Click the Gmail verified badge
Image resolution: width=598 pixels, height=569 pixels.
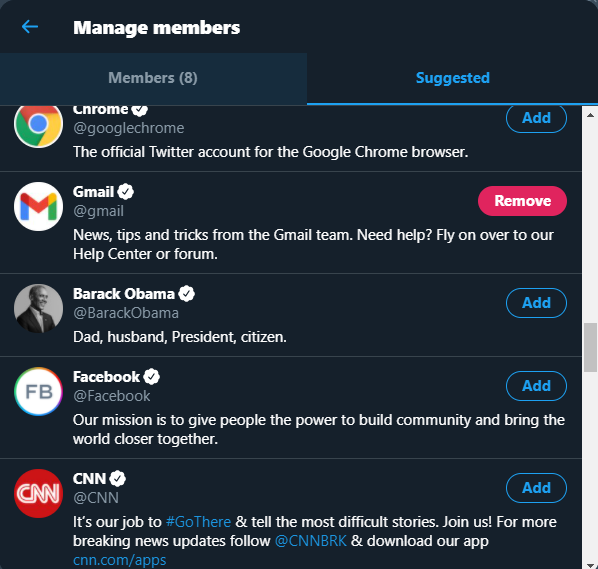pos(125,191)
